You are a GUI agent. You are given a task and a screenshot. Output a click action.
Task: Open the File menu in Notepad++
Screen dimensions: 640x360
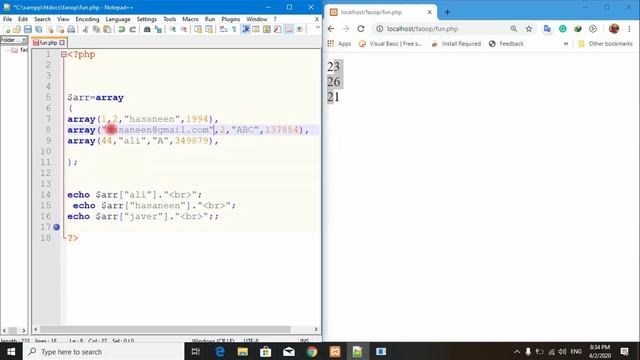(x=7, y=19)
